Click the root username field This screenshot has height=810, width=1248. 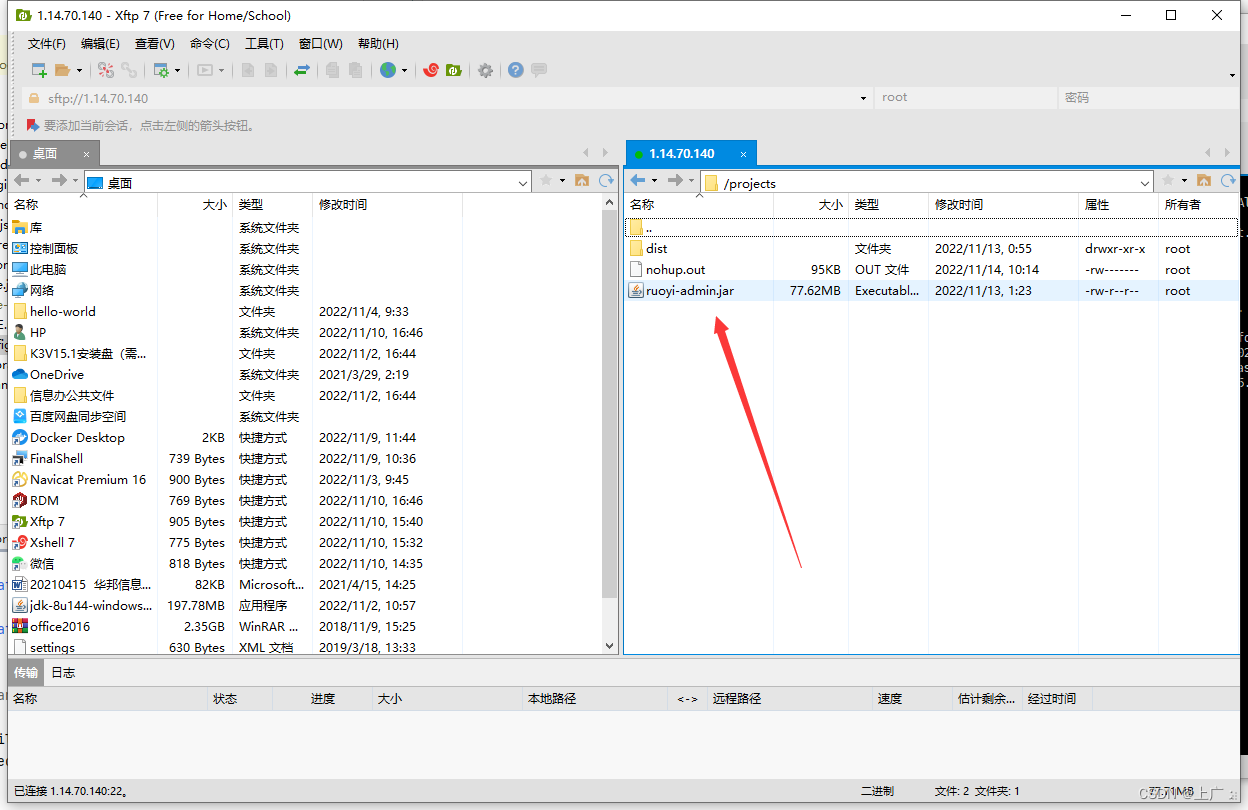[x=964, y=98]
